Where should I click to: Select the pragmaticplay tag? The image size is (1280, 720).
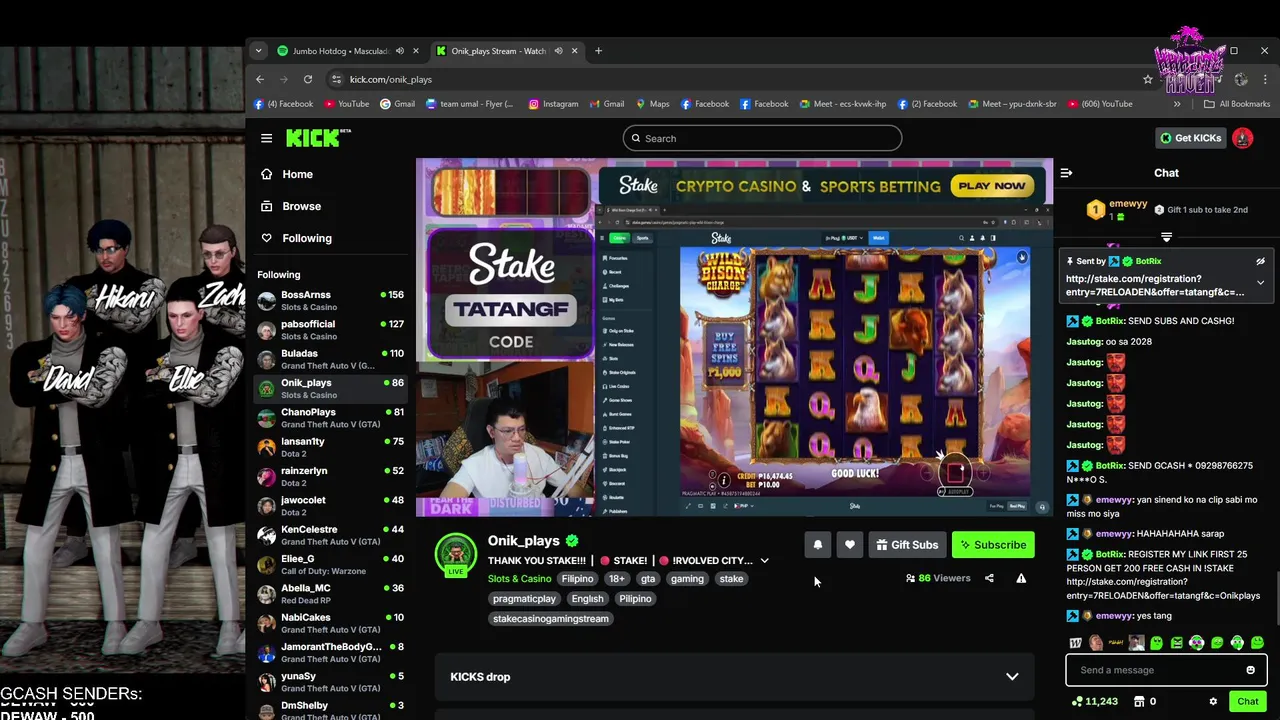pyautogui.click(x=524, y=598)
